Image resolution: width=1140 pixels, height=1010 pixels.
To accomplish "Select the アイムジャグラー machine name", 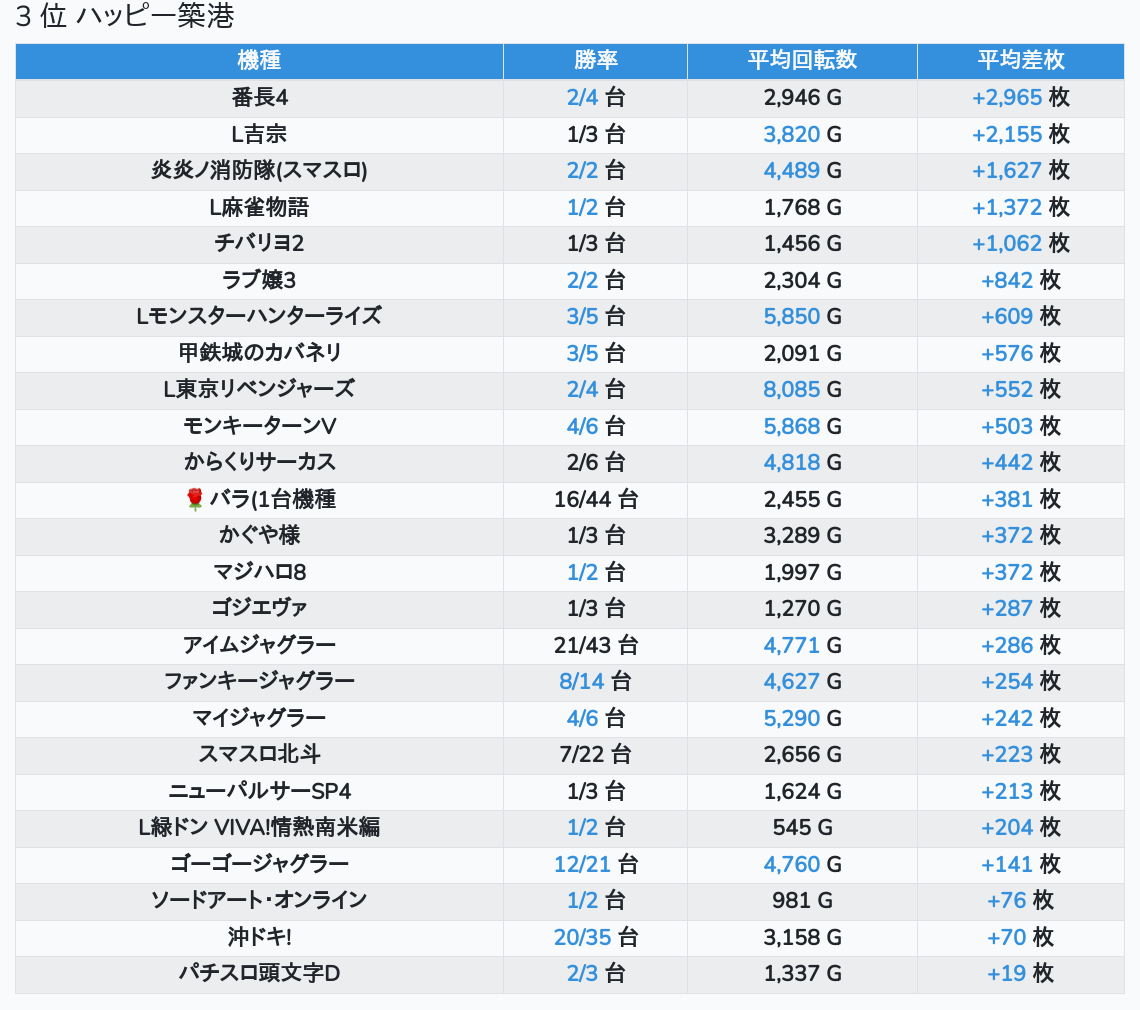I will (x=259, y=645).
